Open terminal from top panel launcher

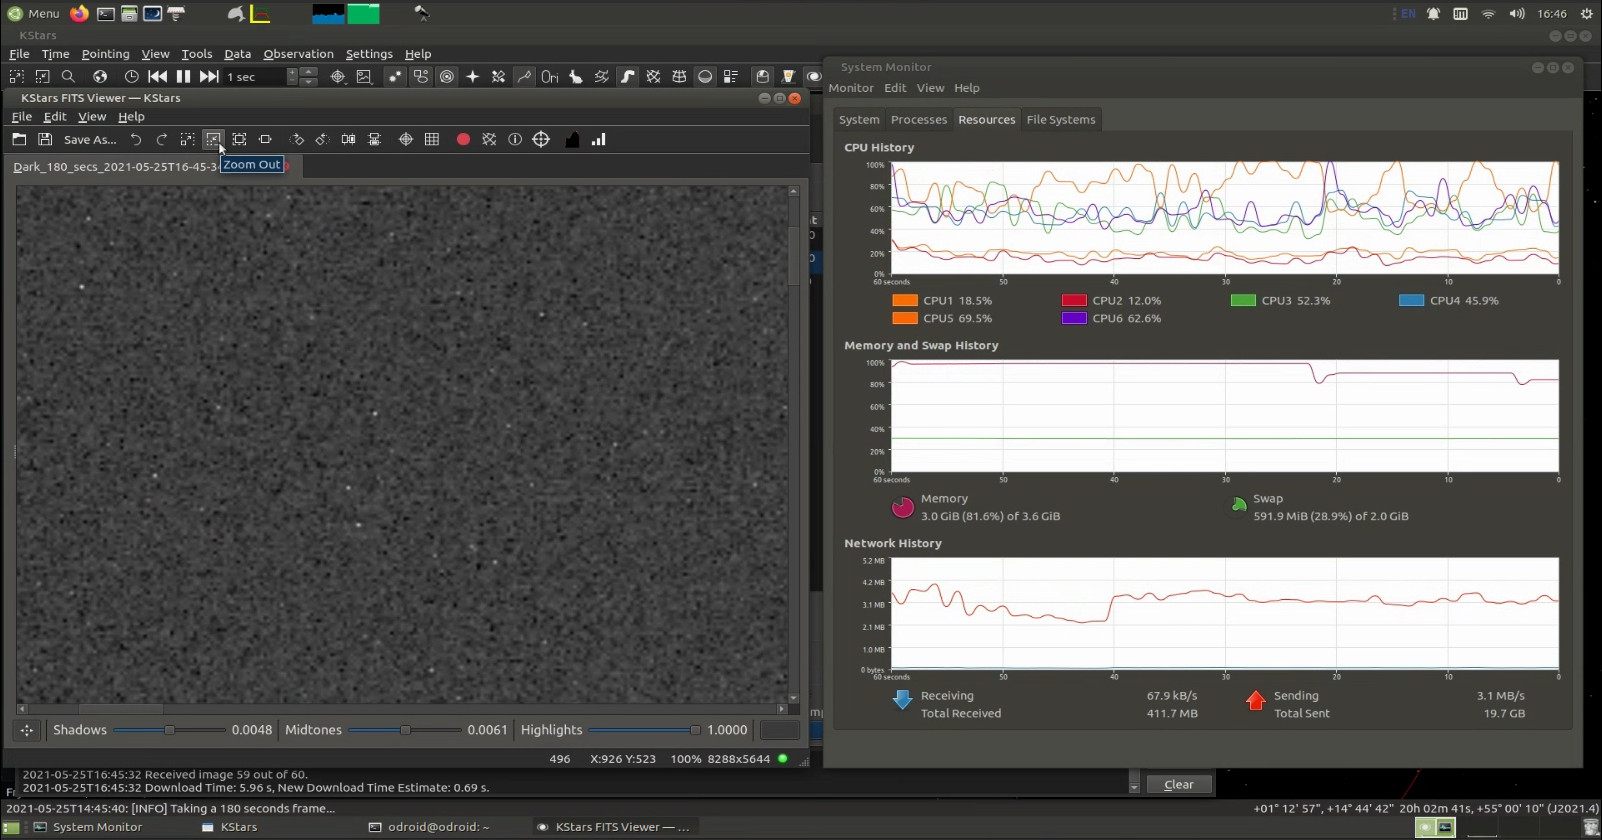tap(105, 14)
